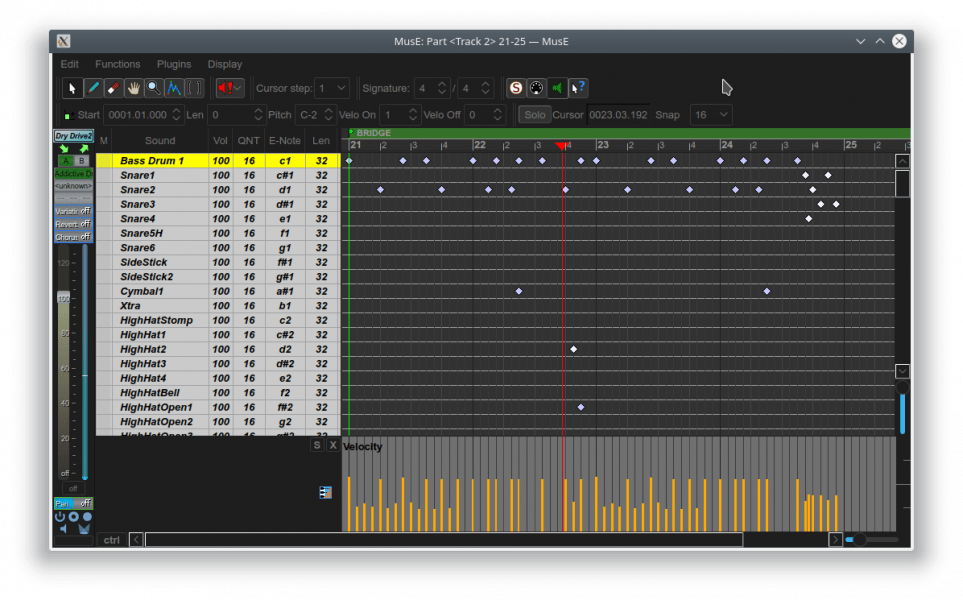963x600 pixels.
Task: Toggle the Chorus off control
Action: coord(73,237)
